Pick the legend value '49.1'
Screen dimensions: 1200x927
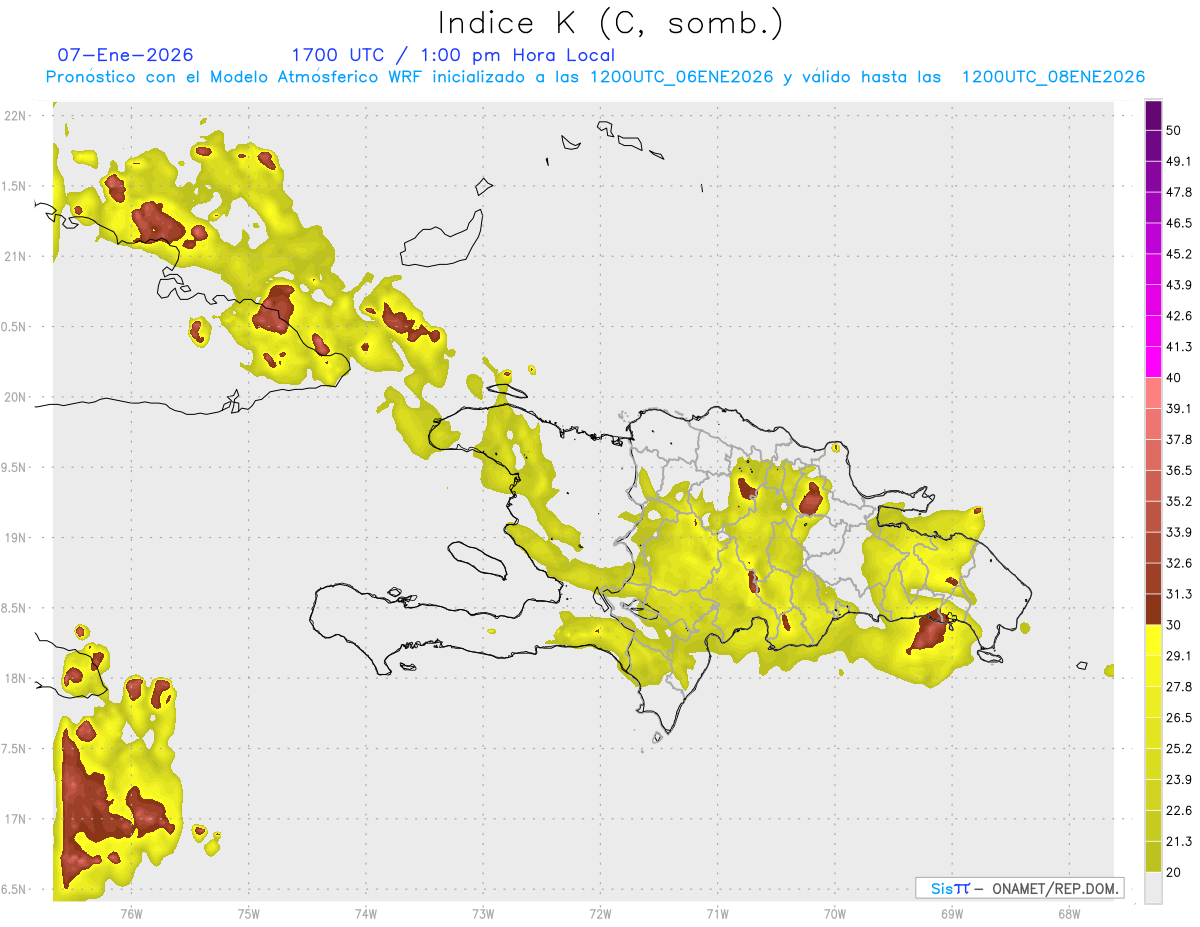1178,161
